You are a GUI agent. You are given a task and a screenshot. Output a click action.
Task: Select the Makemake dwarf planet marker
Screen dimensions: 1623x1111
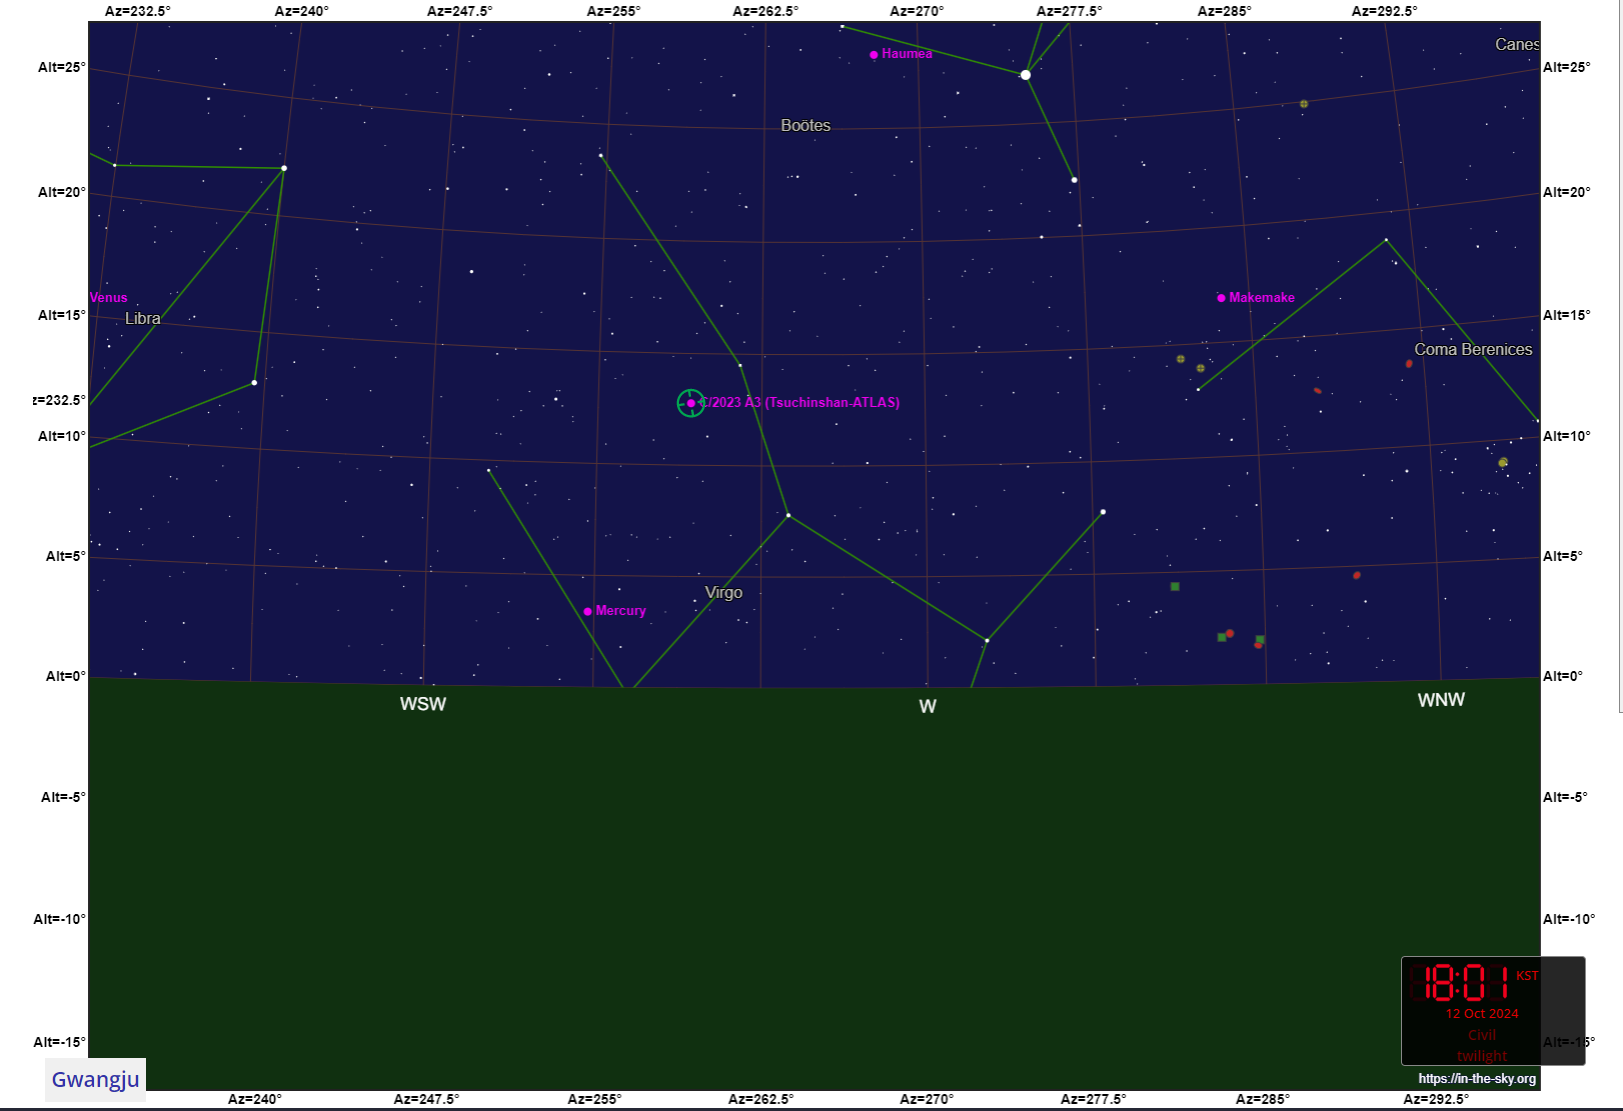tap(1221, 298)
